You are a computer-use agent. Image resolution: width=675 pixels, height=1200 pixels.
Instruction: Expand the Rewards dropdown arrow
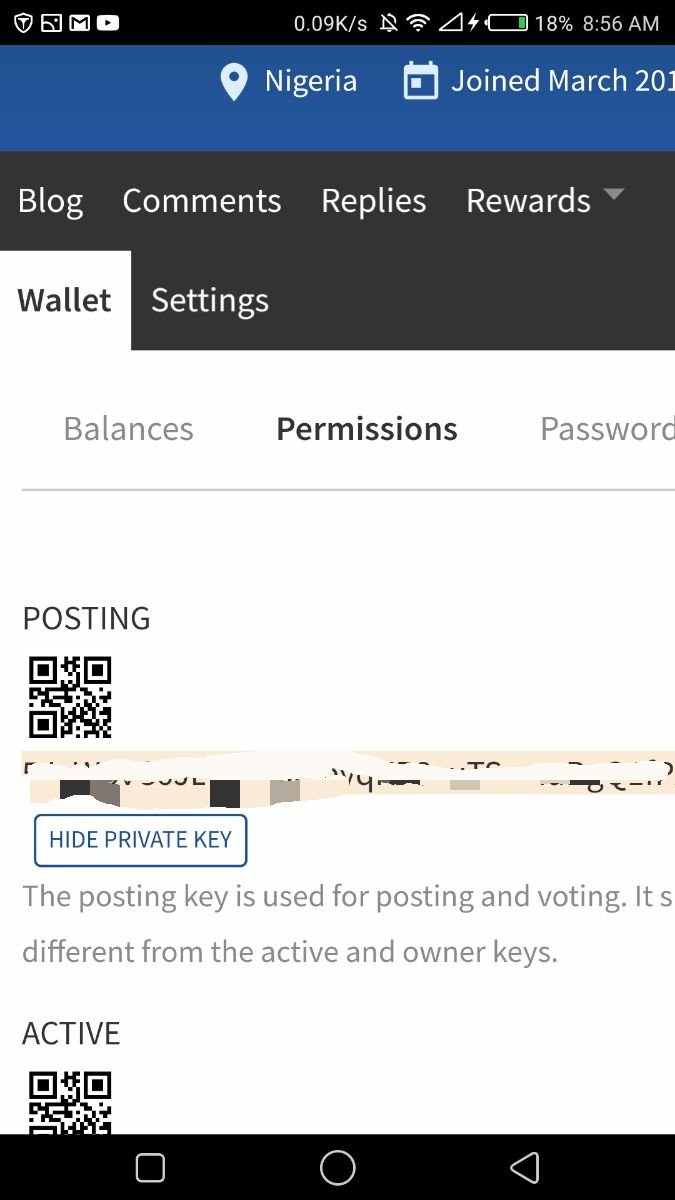tap(614, 194)
